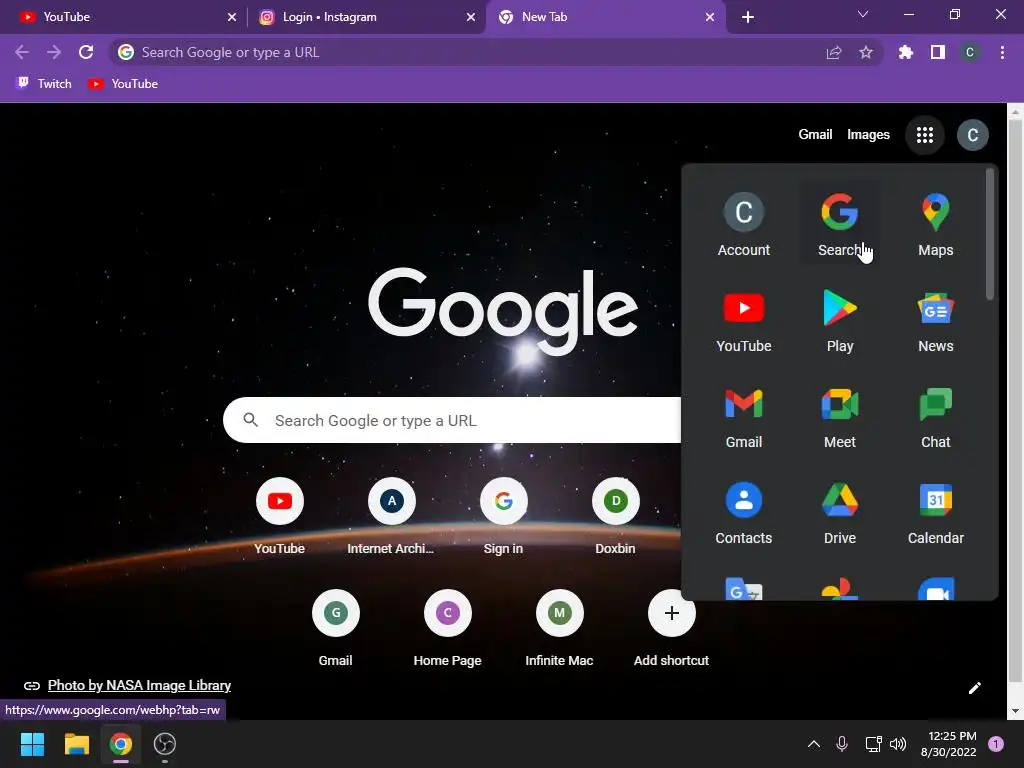Open Account in the Google apps panel
1024x768 pixels.
(743, 224)
